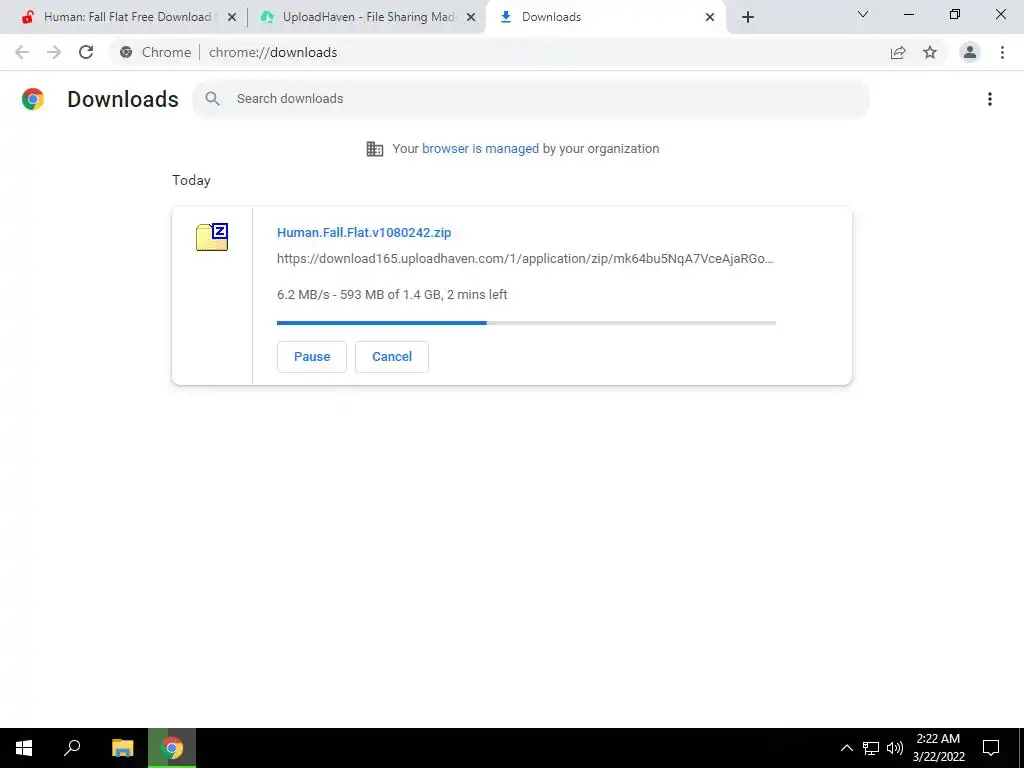Screen dimensions: 1024x768
Task: Click the 'Today' date heading
Action: 191,180
